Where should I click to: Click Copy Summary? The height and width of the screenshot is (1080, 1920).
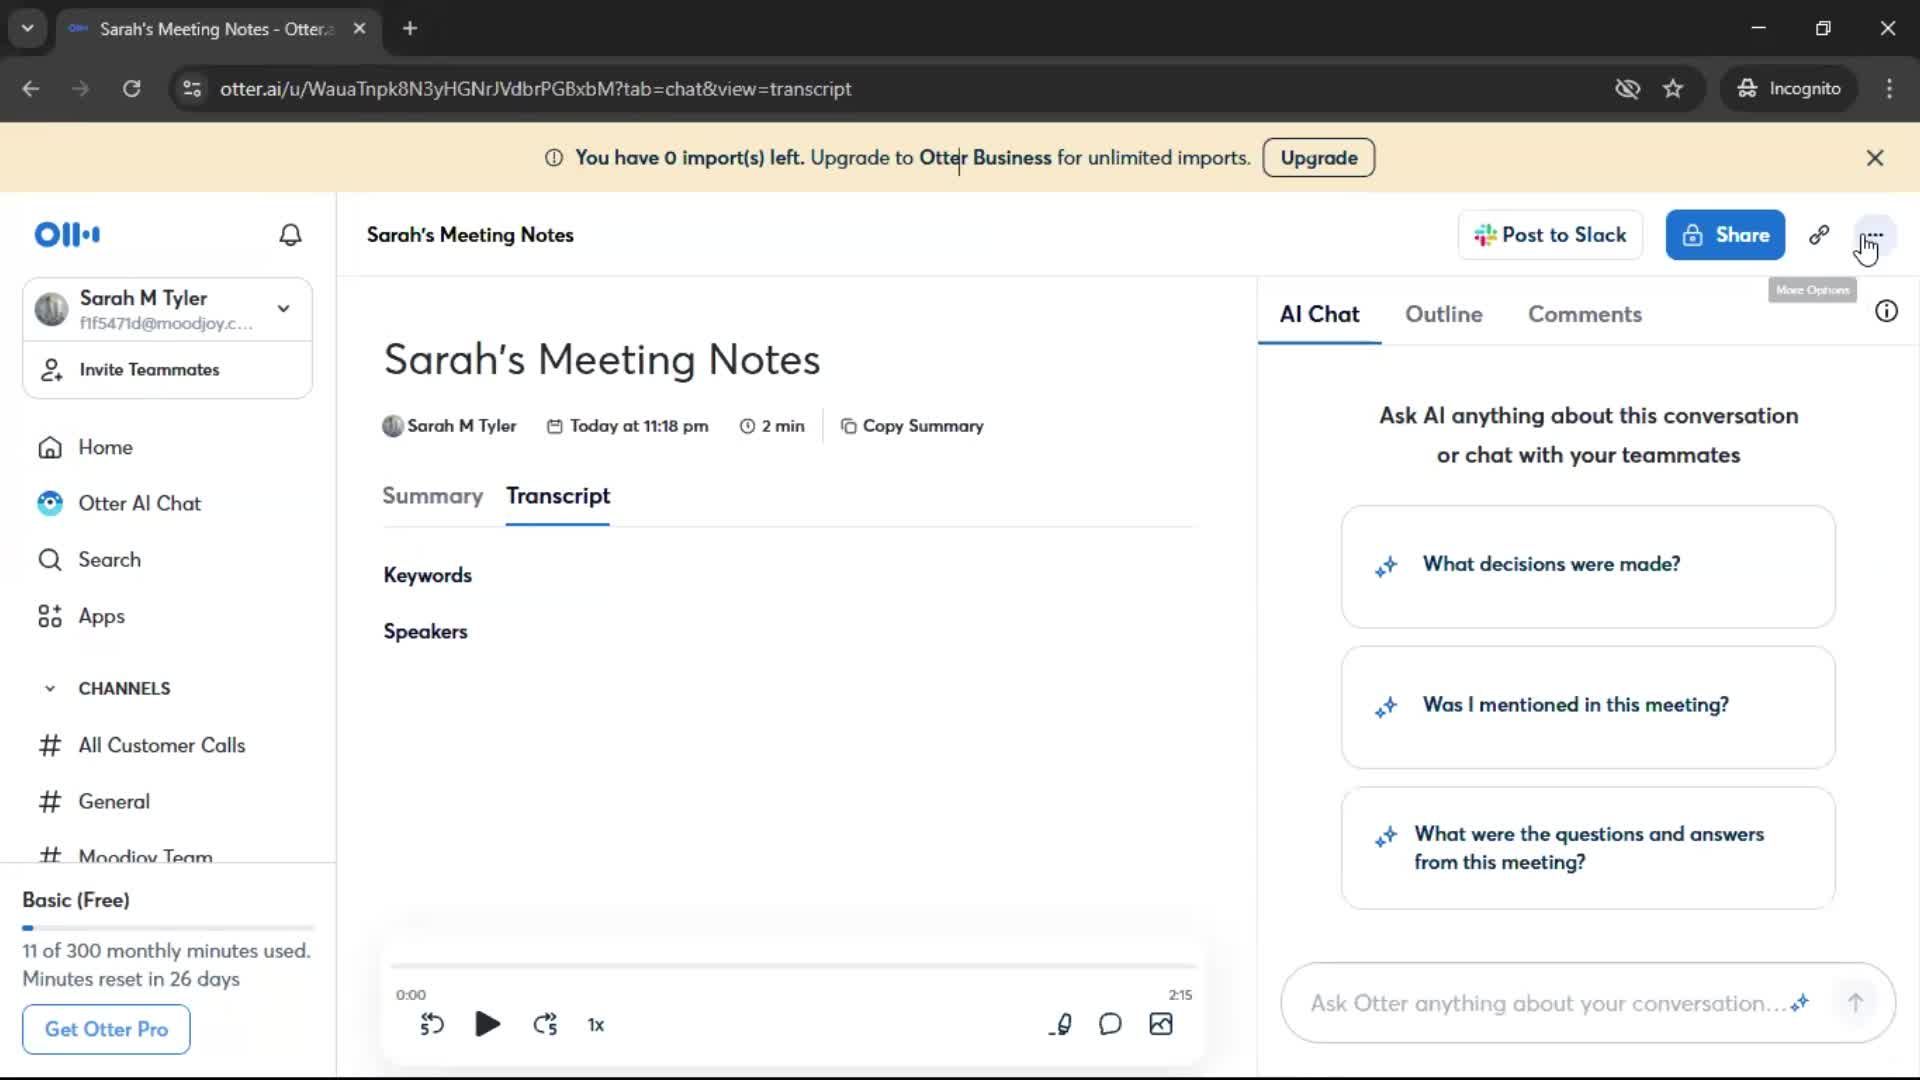coord(912,426)
